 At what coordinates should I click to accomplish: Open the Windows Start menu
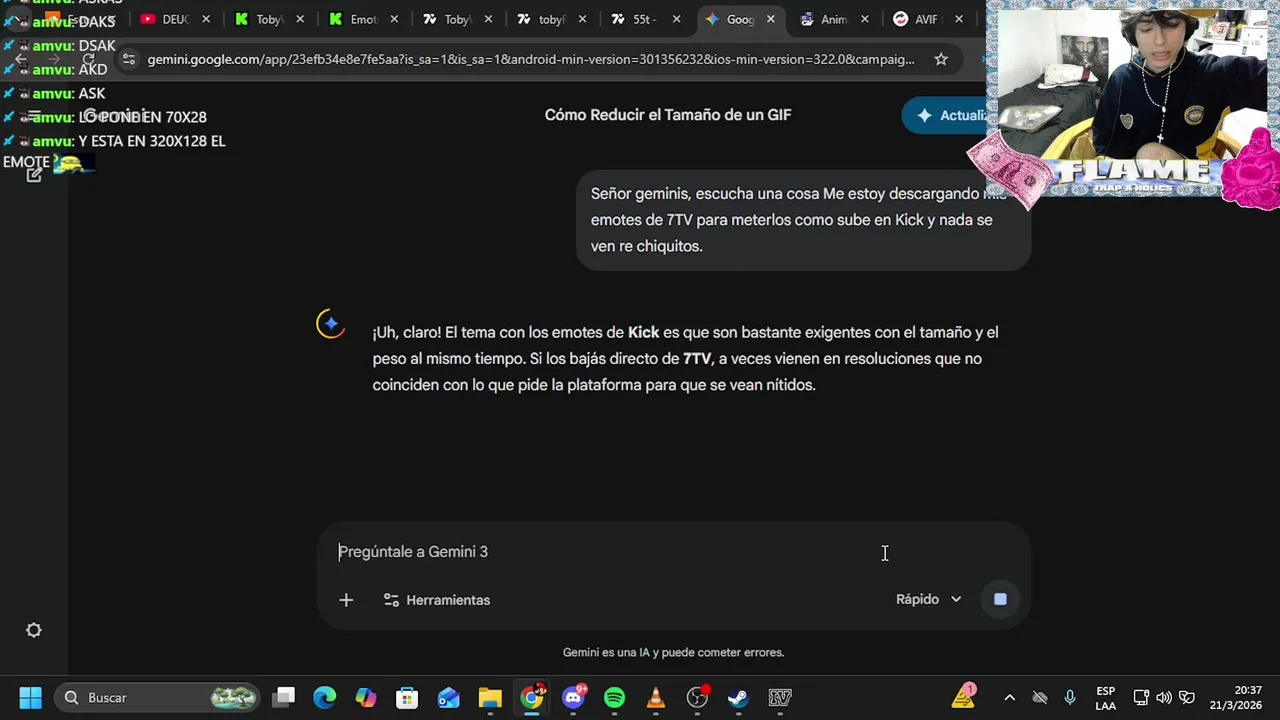30,697
